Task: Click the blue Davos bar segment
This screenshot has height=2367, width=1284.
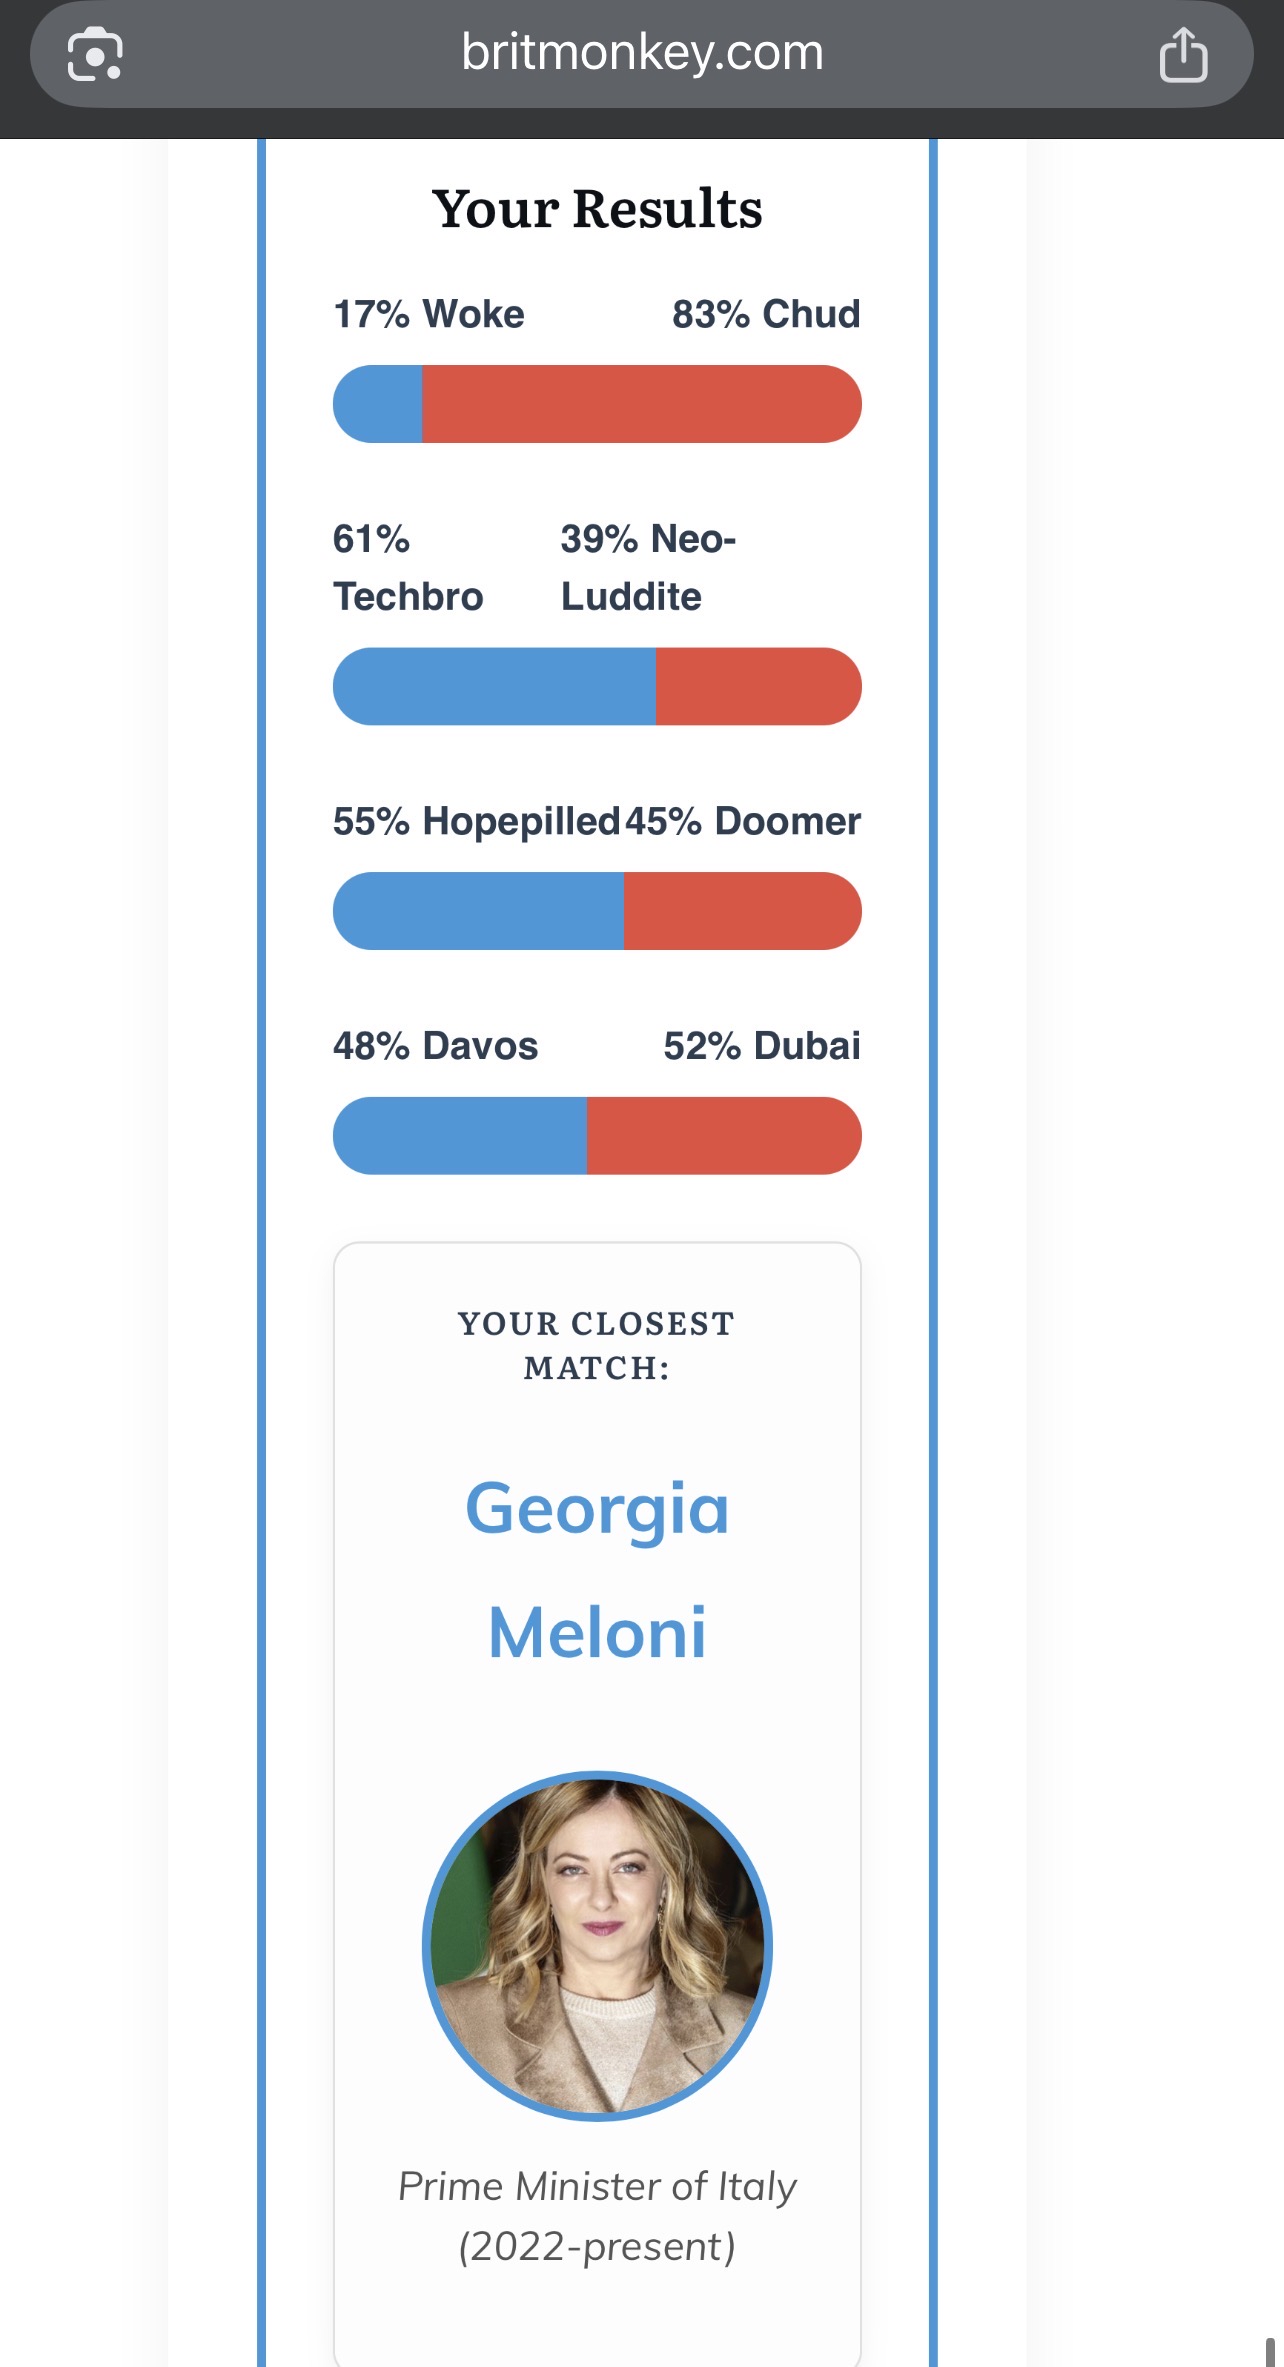Action: 460,1136
